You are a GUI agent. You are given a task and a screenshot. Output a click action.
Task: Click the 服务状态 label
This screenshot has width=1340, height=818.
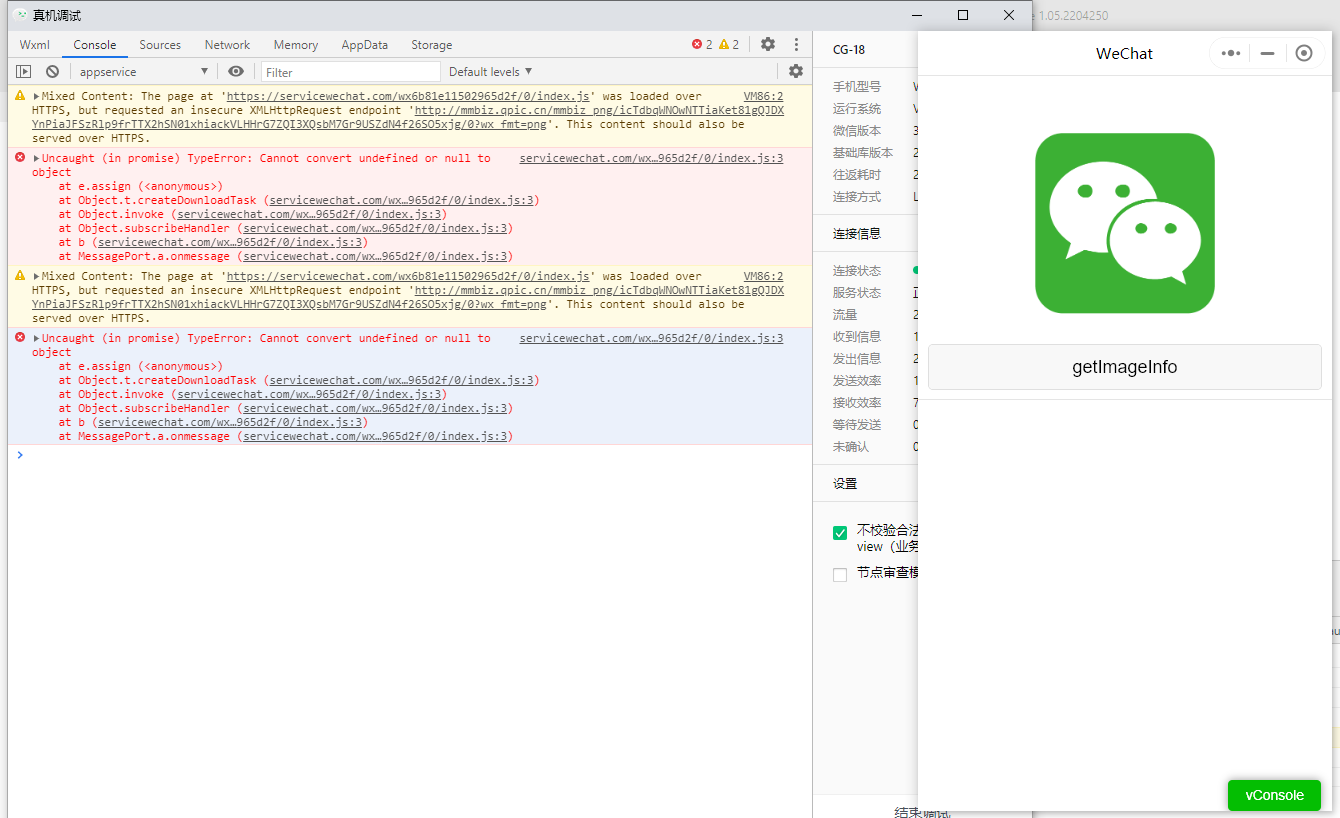(857, 293)
